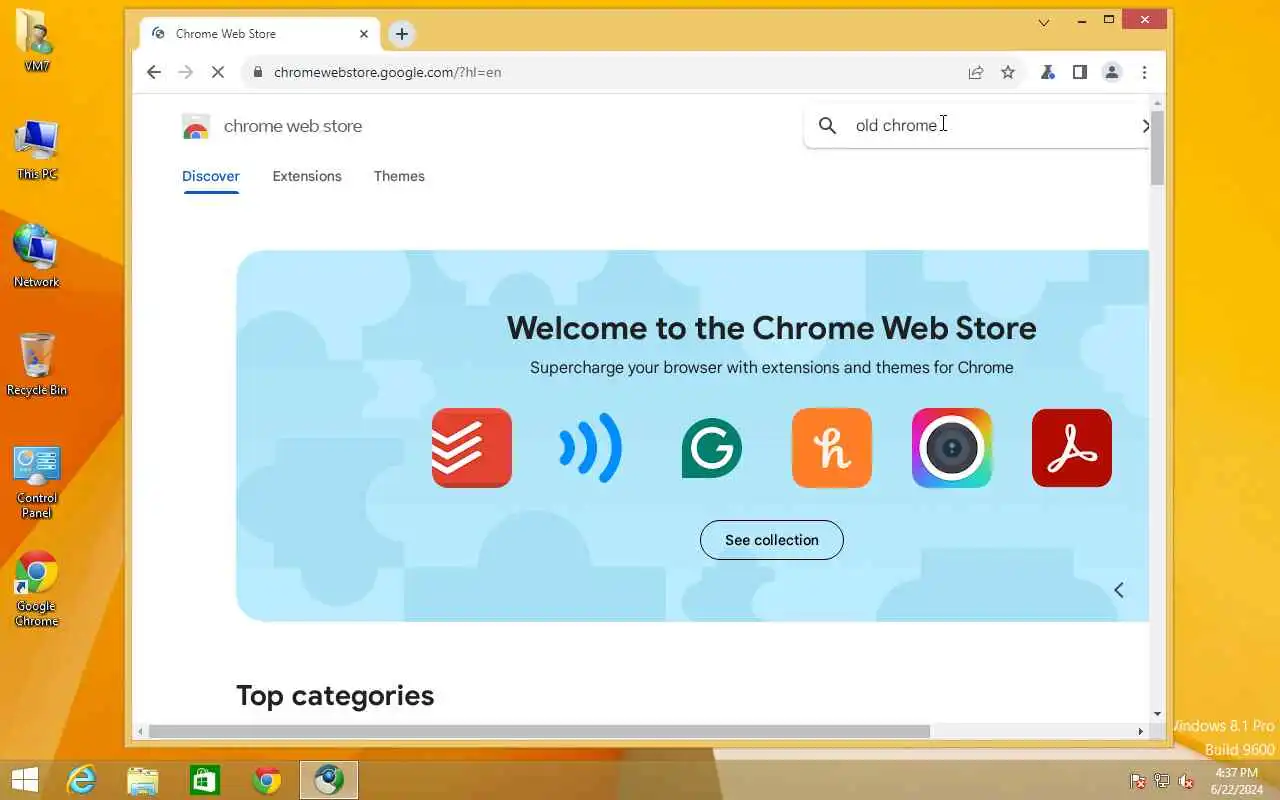Click the active browser taskbar button
The height and width of the screenshot is (800, 1280).
[x=329, y=780]
